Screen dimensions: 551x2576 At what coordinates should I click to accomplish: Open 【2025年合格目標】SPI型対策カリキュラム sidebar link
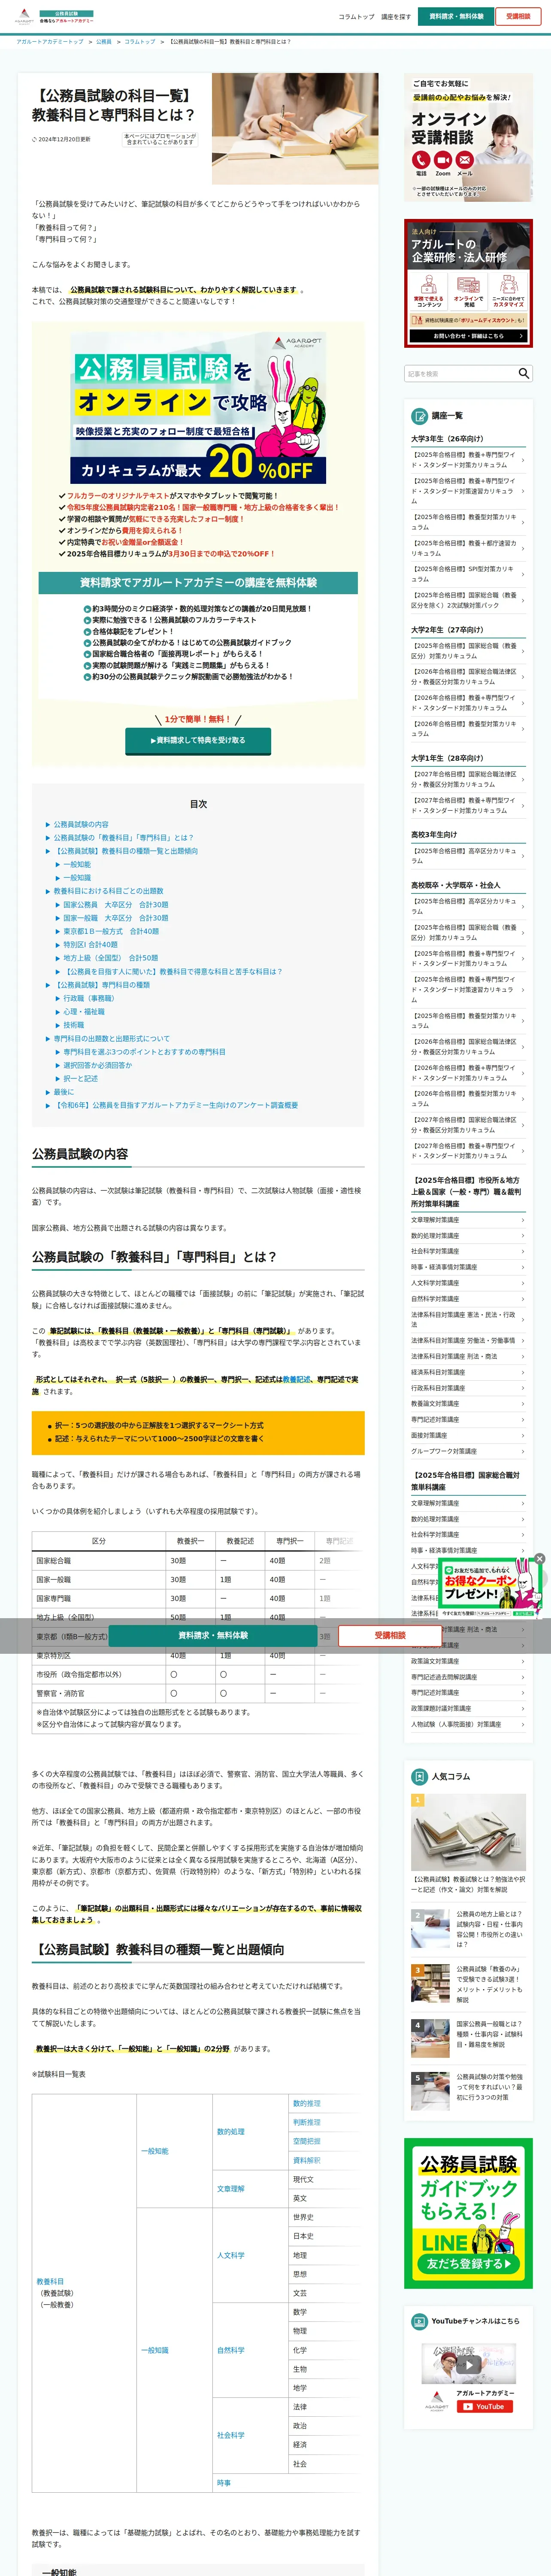coord(468,574)
